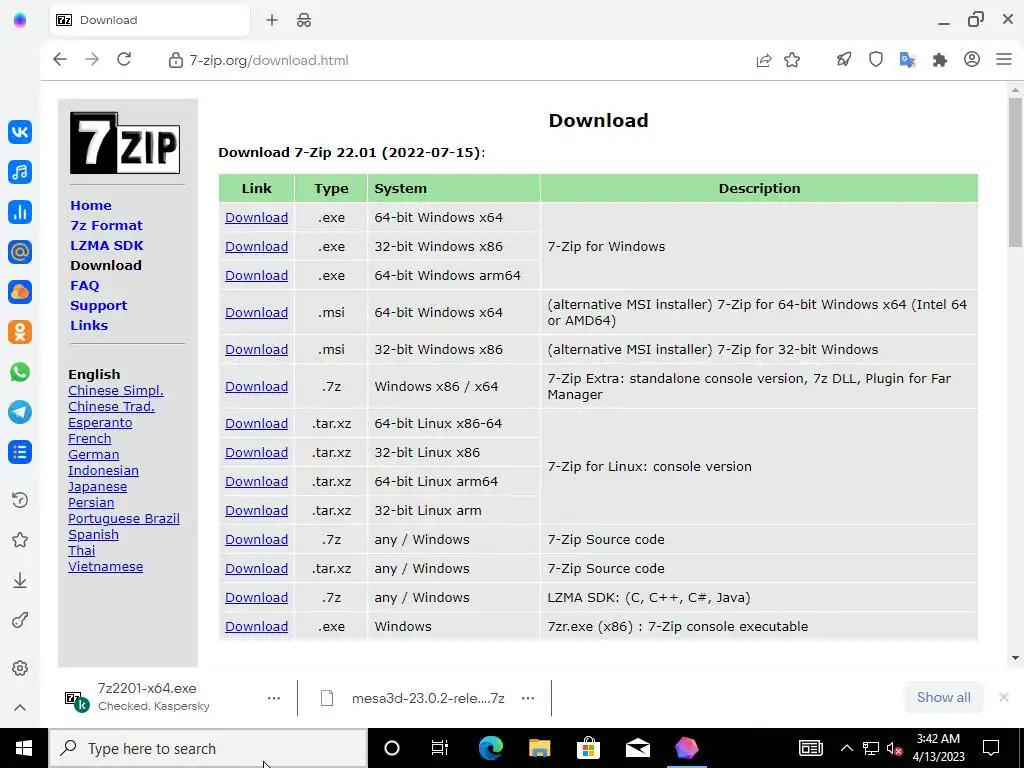
Task: Select the Download browser tab
Action: (x=150, y=20)
